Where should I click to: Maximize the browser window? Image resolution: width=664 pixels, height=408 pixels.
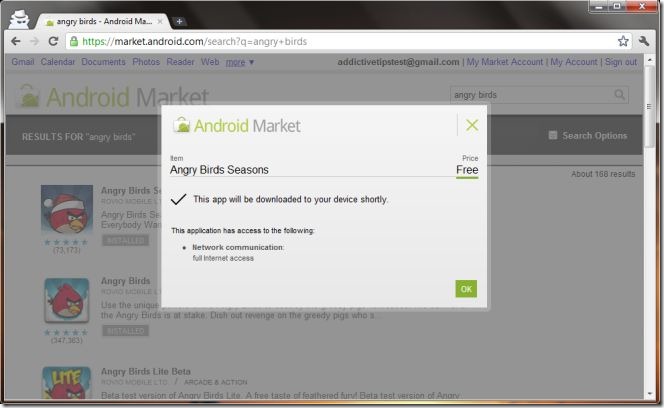[x=617, y=6]
